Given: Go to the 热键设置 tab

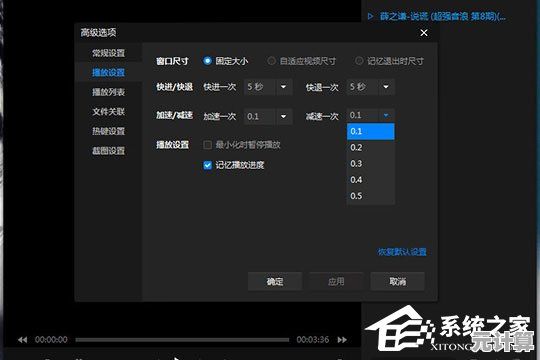Looking at the screenshot, I should [x=108, y=131].
